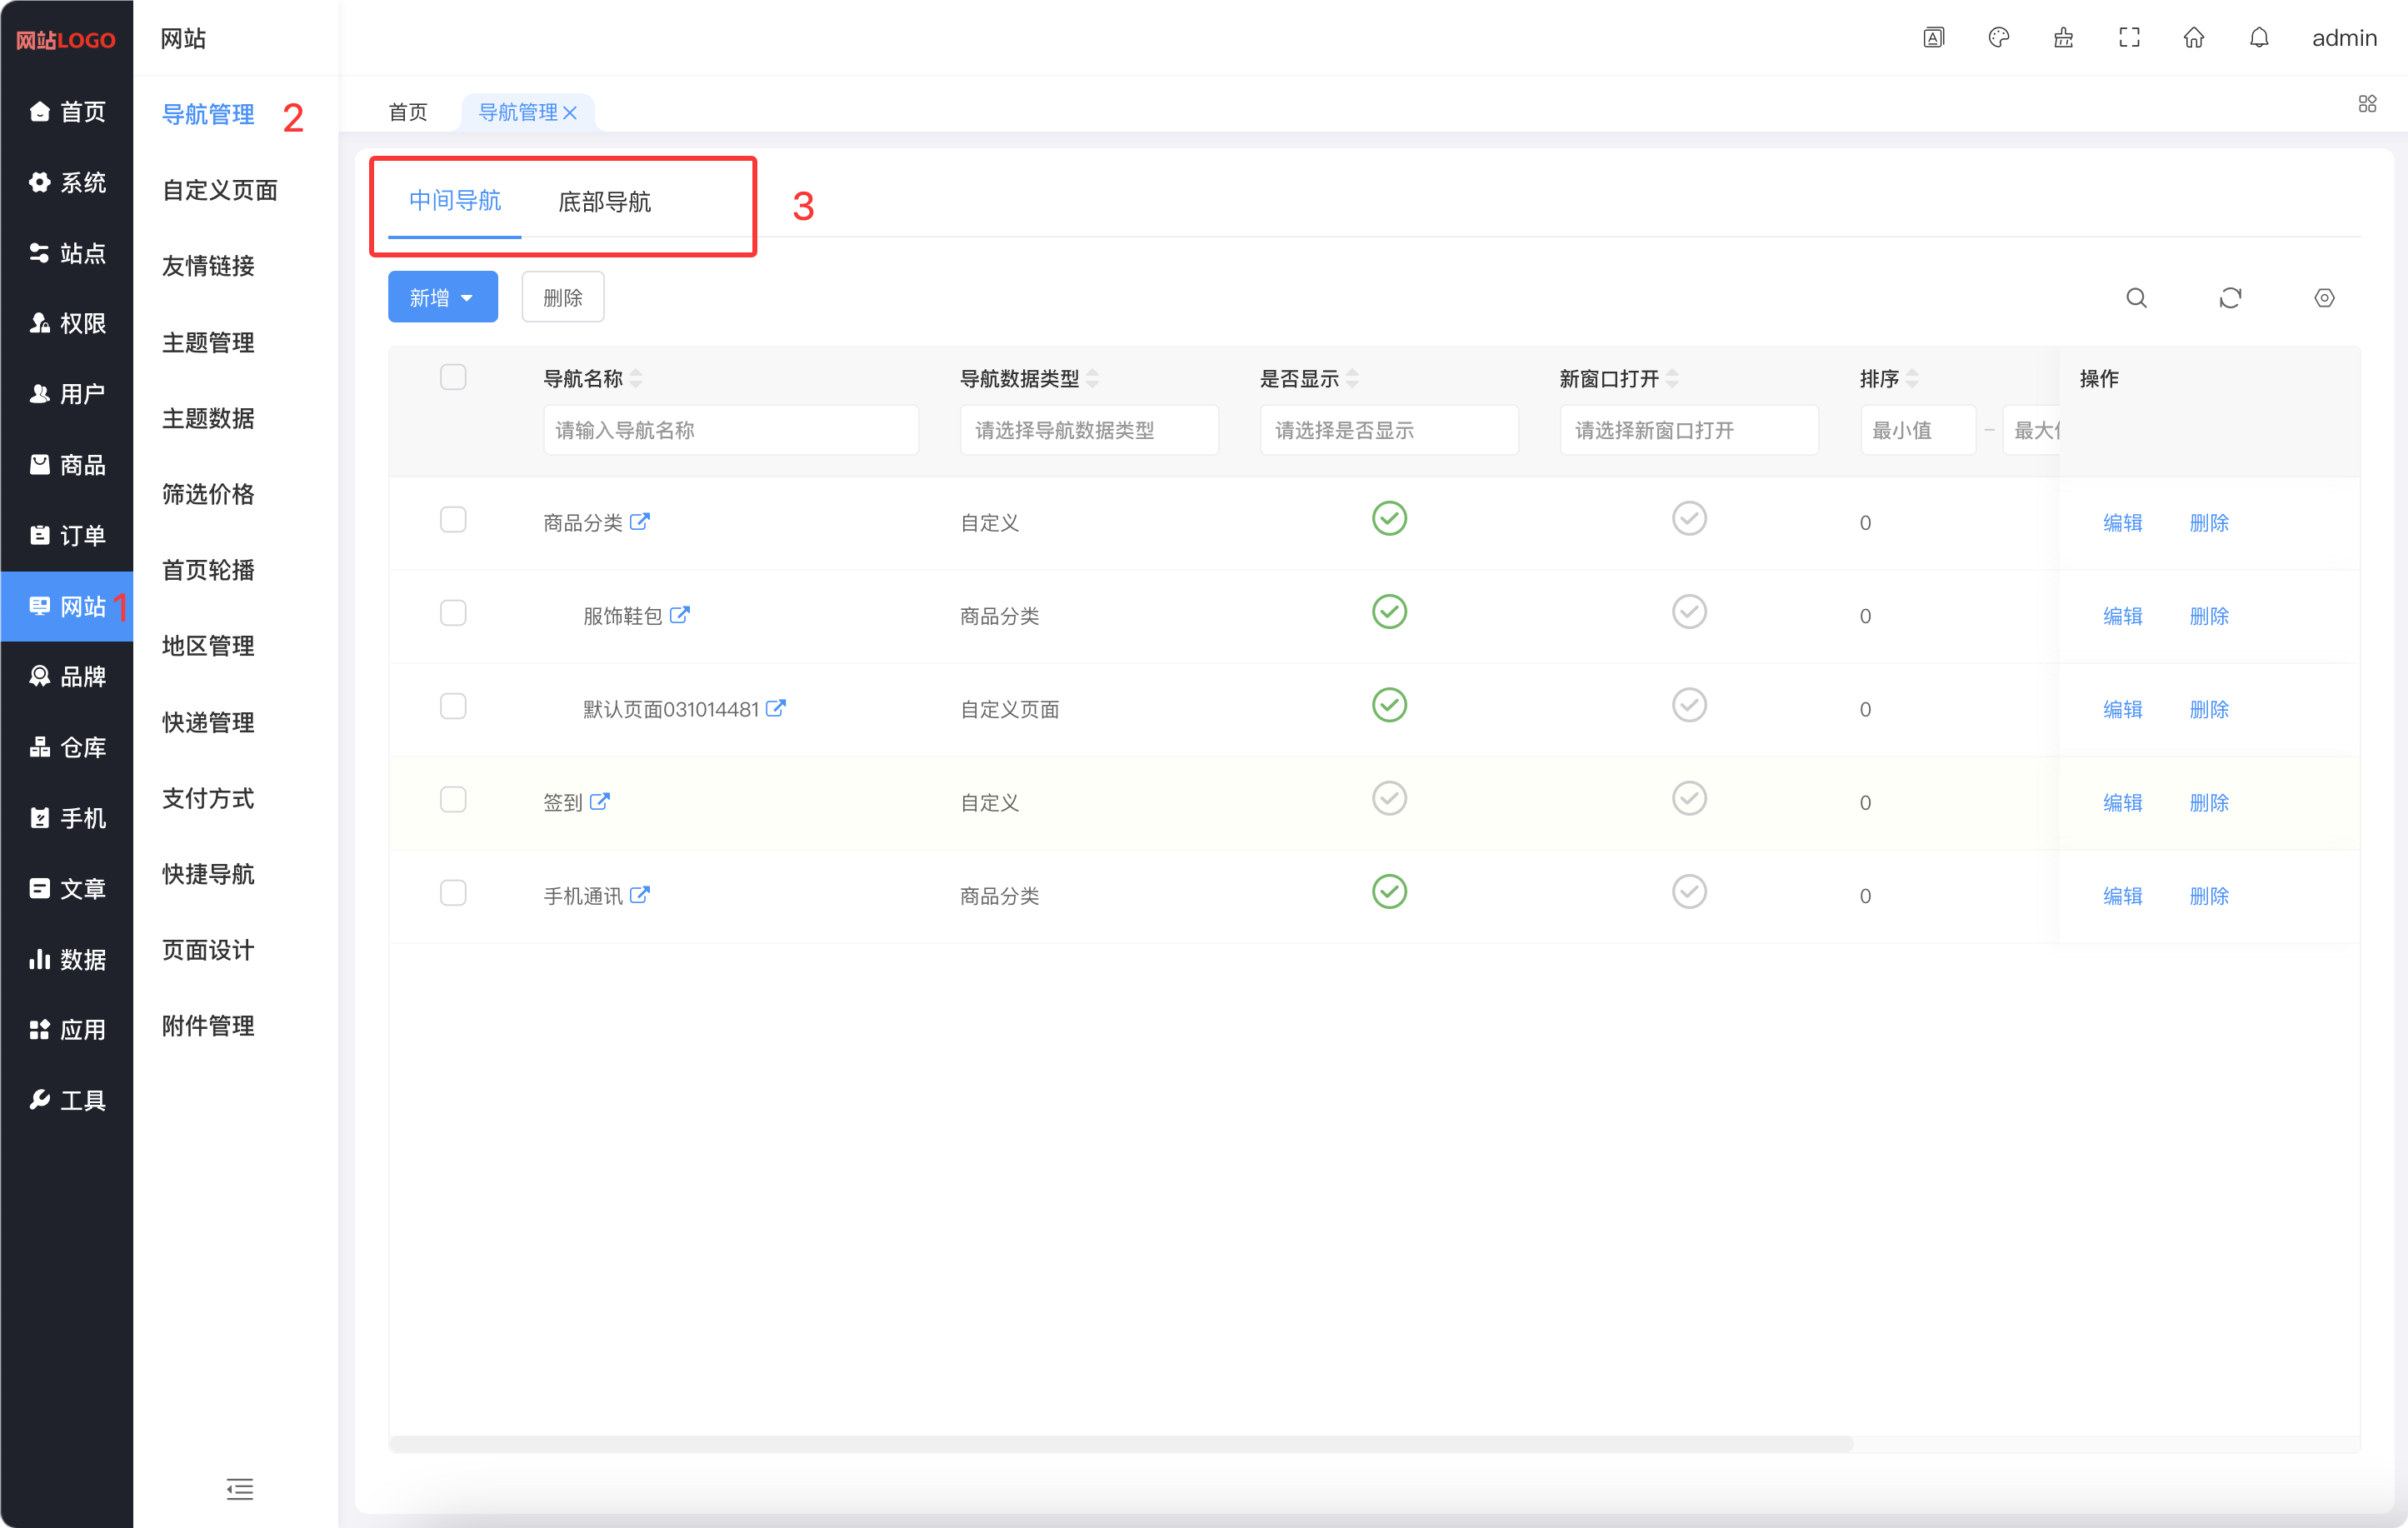Open 请选择导航数据类型 filter dropdown
The width and height of the screenshot is (2408, 1528).
click(1089, 430)
